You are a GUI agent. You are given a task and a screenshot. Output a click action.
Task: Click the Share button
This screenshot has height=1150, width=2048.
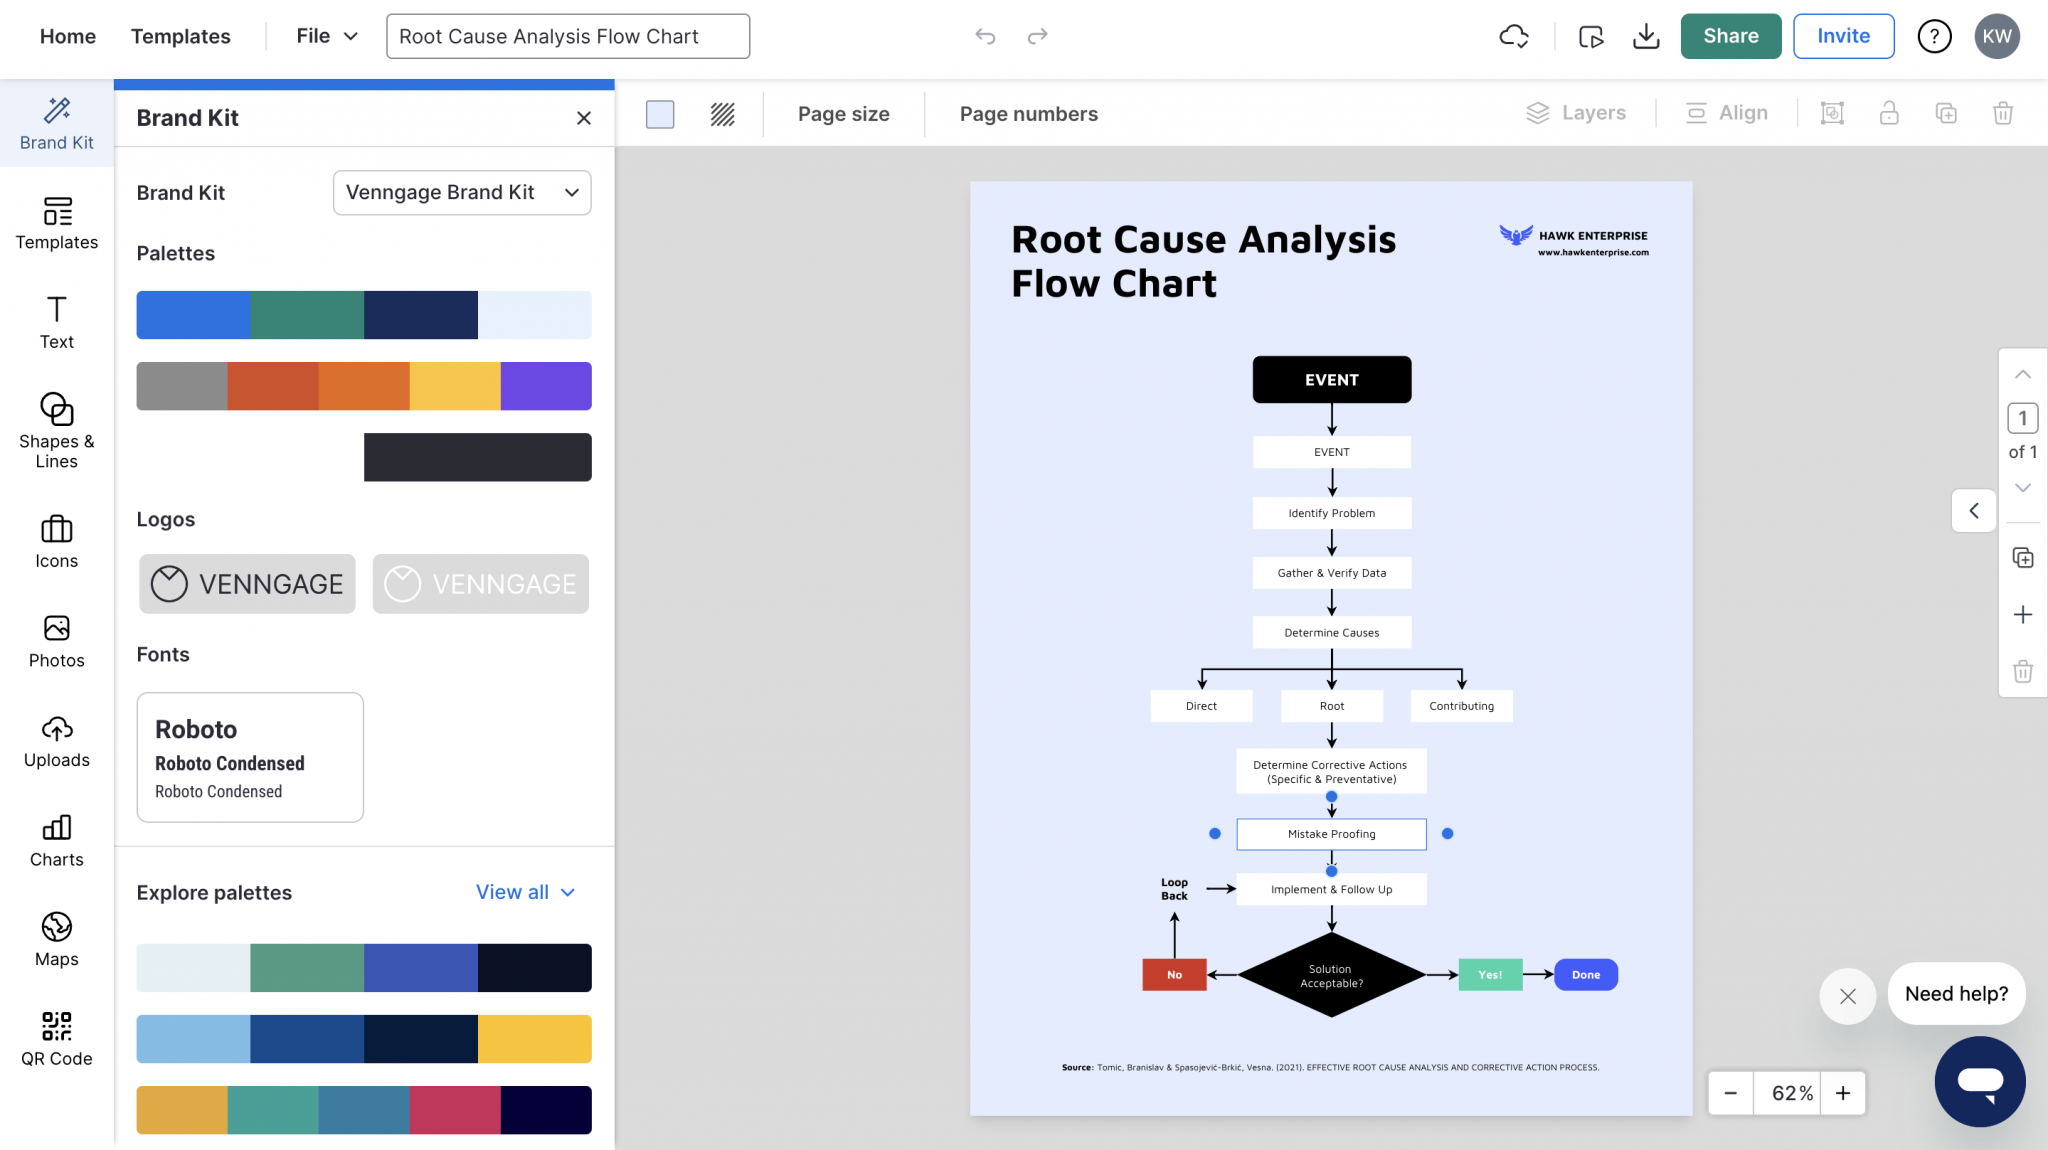1731,36
